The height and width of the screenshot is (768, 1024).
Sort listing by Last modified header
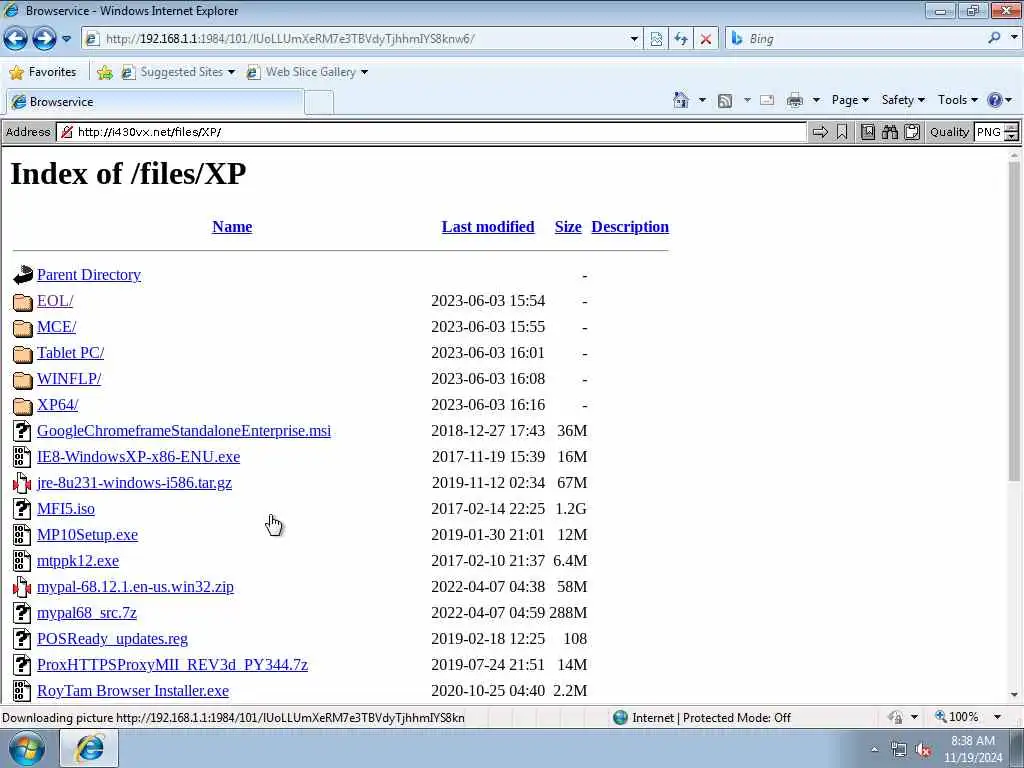(488, 227)
